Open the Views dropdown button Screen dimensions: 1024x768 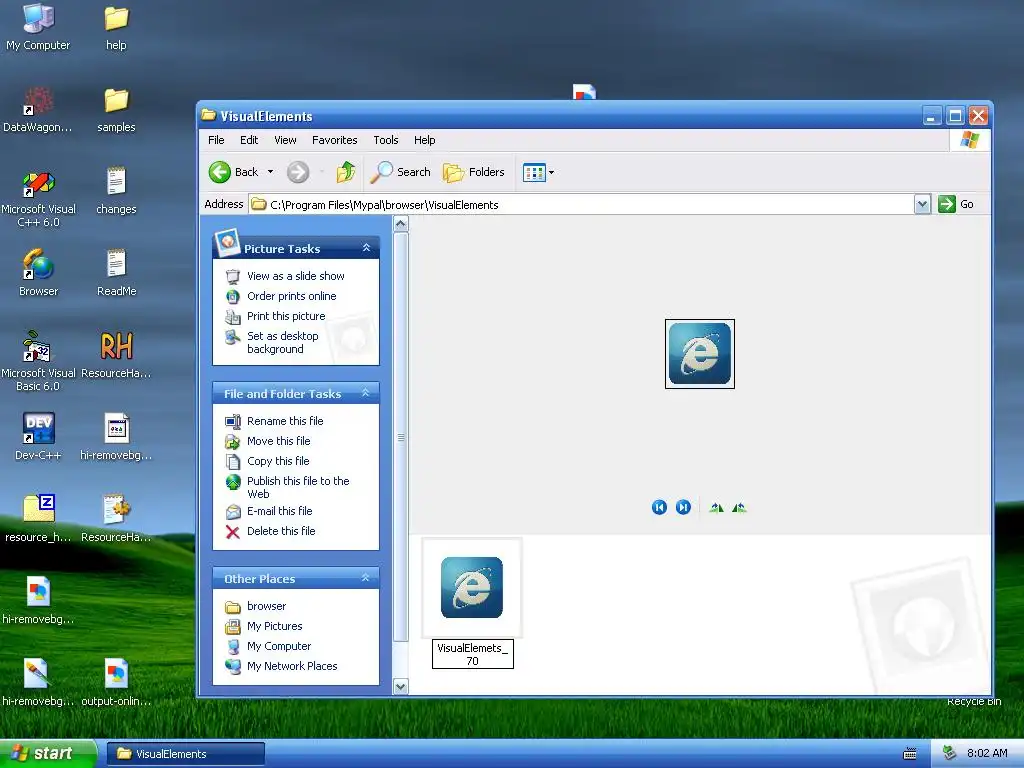click(x=539, y=172)
